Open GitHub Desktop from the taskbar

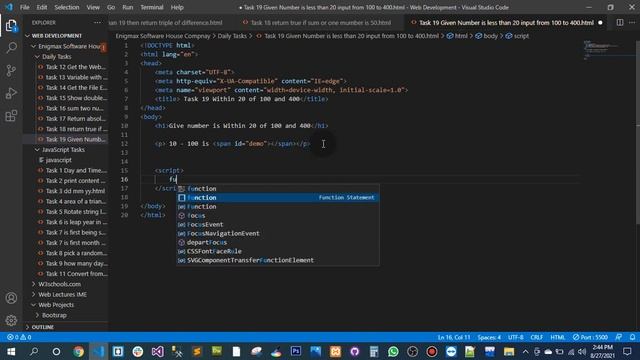pyautogui.click(x=355, y=351)
